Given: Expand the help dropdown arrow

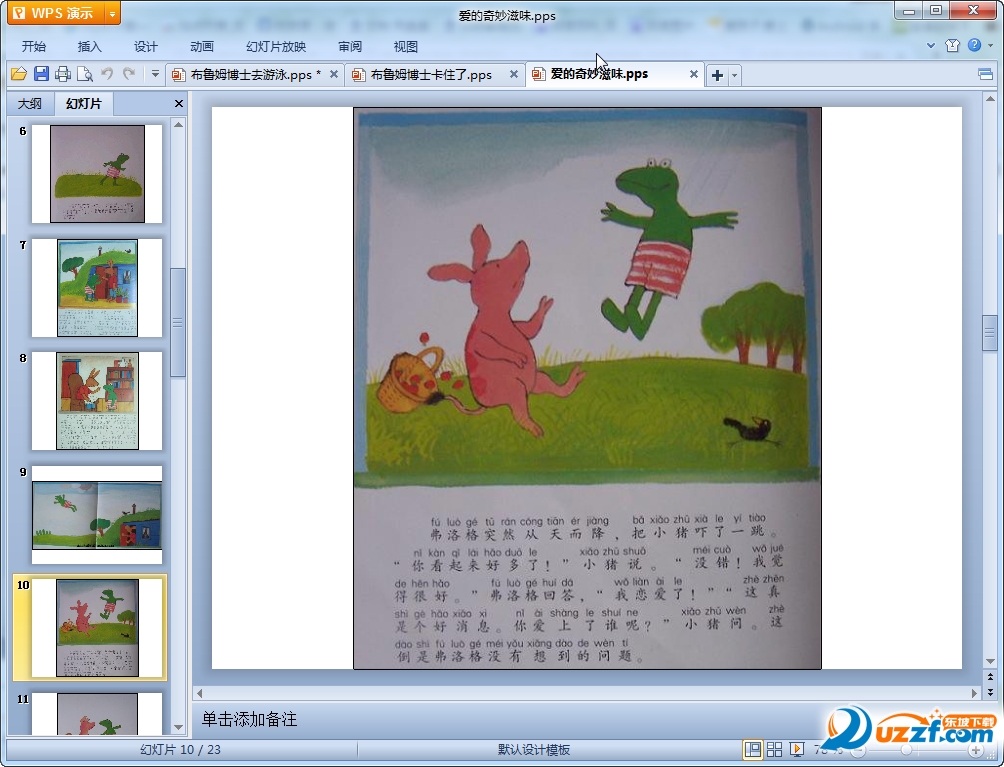Looking at the screenshot, I should [x=991, y=45].
